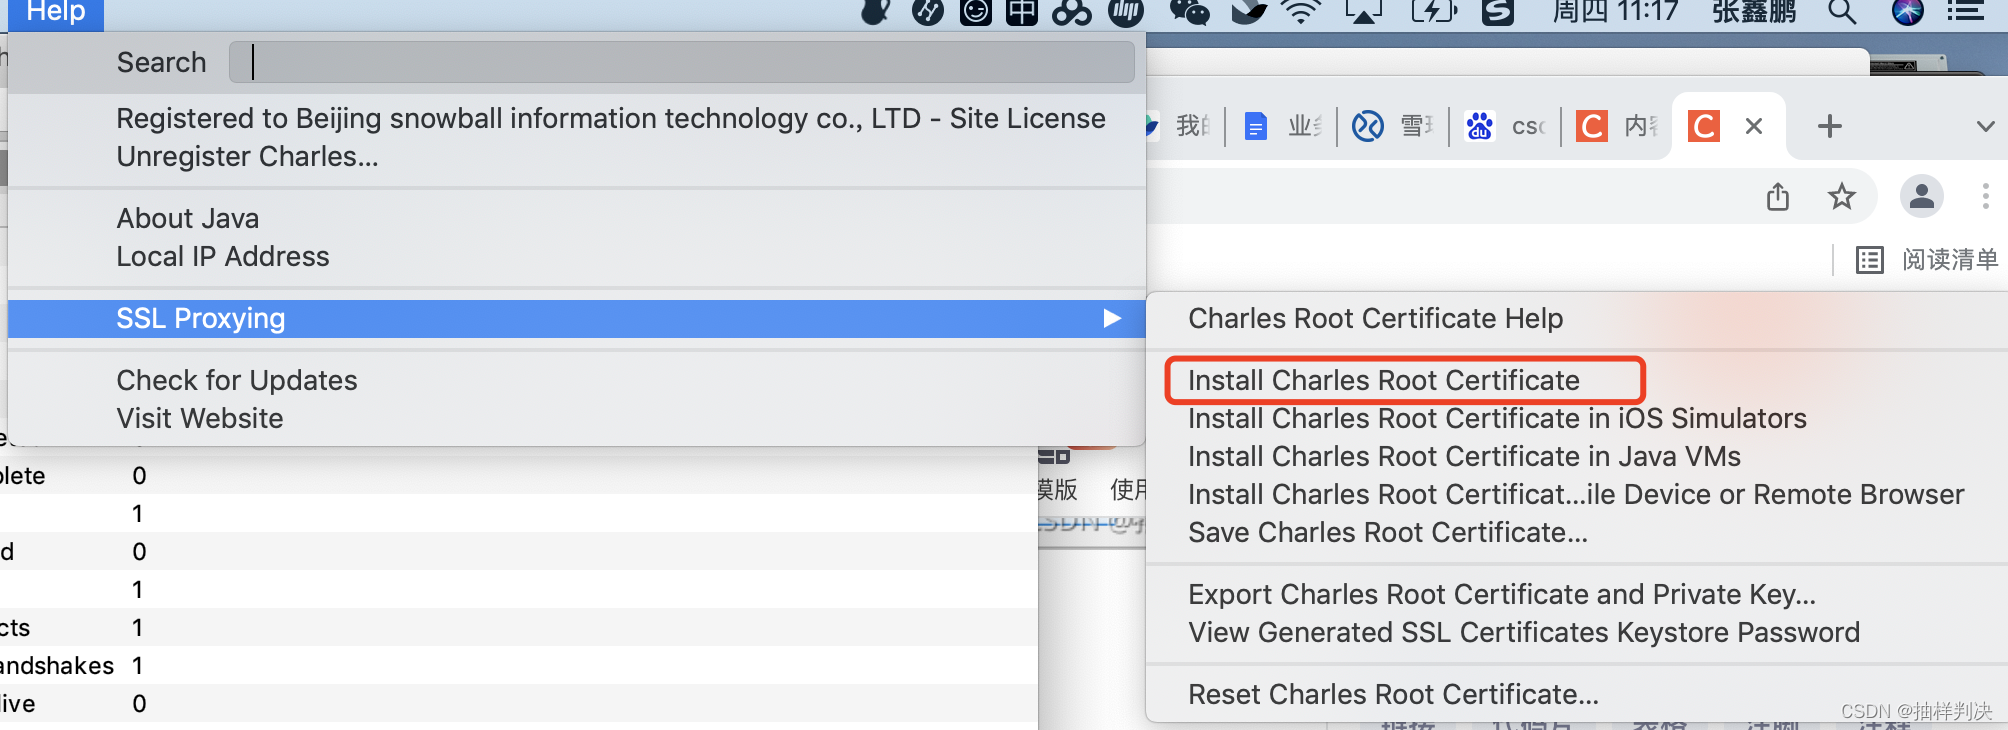Open the Chrome profile avatar
This screenshot has height=730, width=2008.
(1921, 196)
